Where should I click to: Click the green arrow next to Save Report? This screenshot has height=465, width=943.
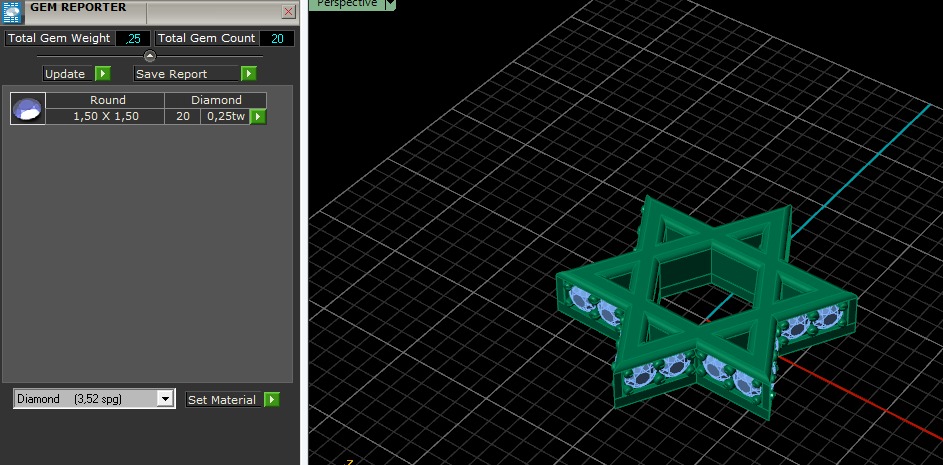pos(249,74)
